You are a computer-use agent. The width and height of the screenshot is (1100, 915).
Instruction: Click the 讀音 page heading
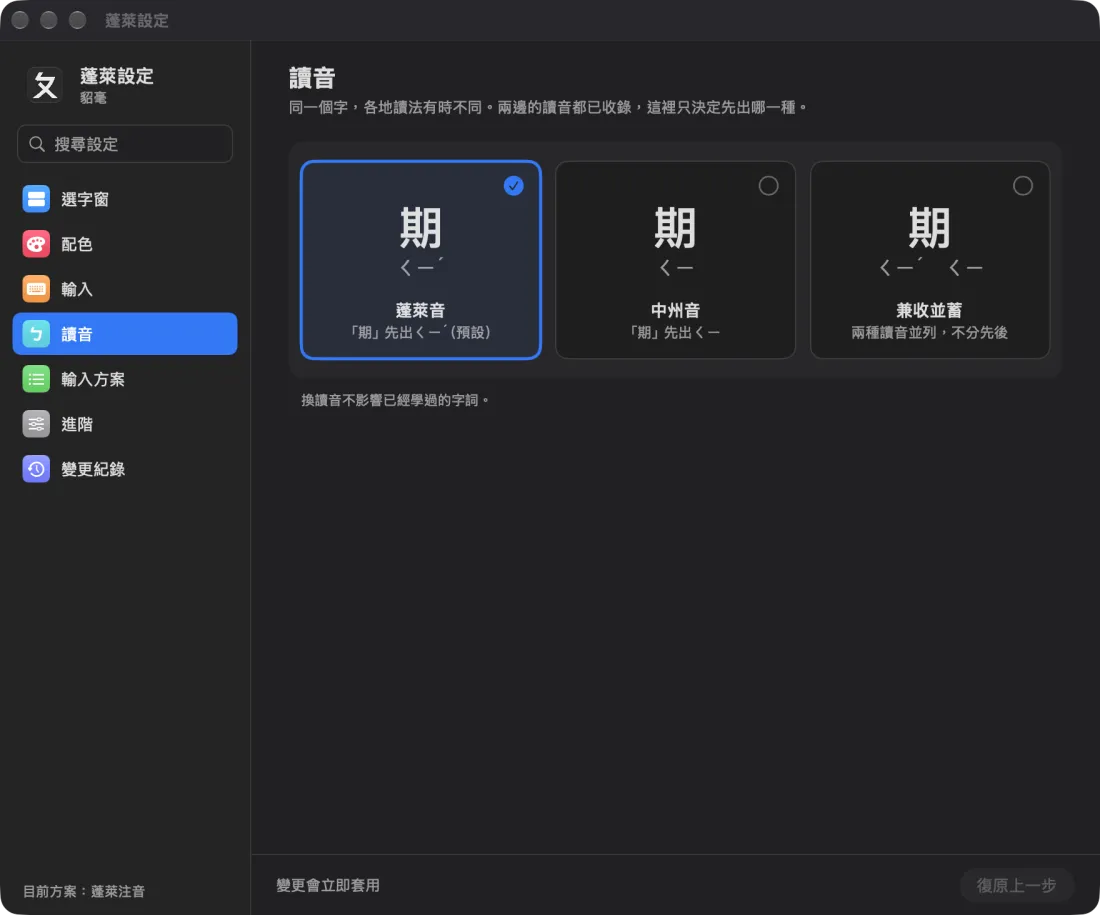pyautogui.click(x=312, y=77)
